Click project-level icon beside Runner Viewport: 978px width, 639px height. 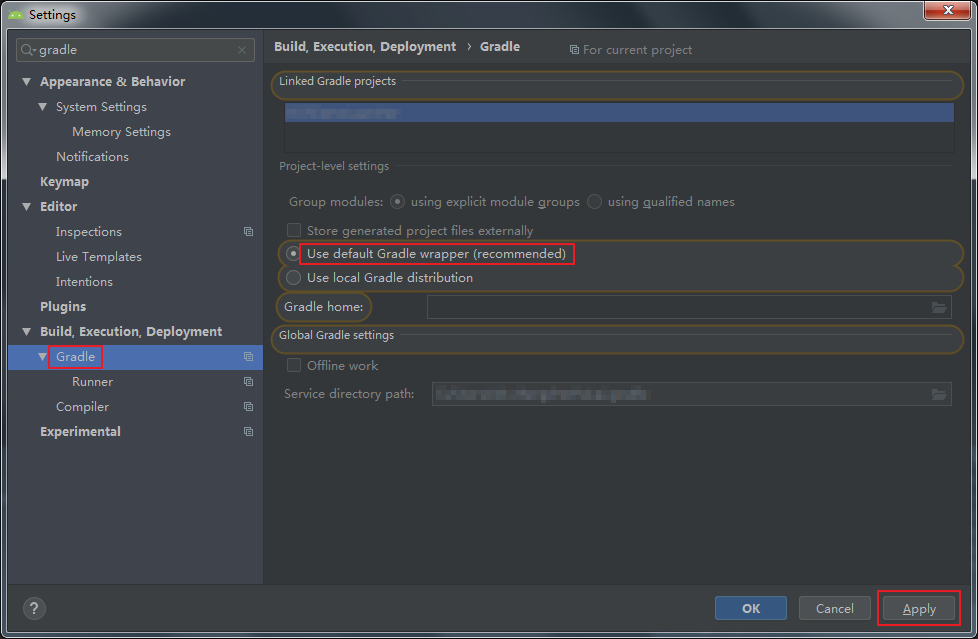coord(248,381)
